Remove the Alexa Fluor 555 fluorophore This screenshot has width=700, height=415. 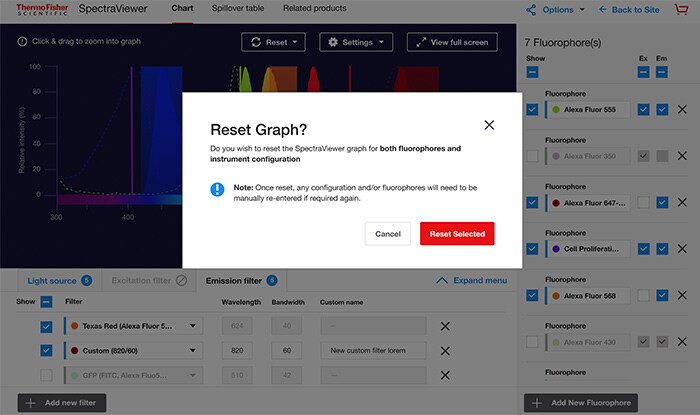click(682, 109)
